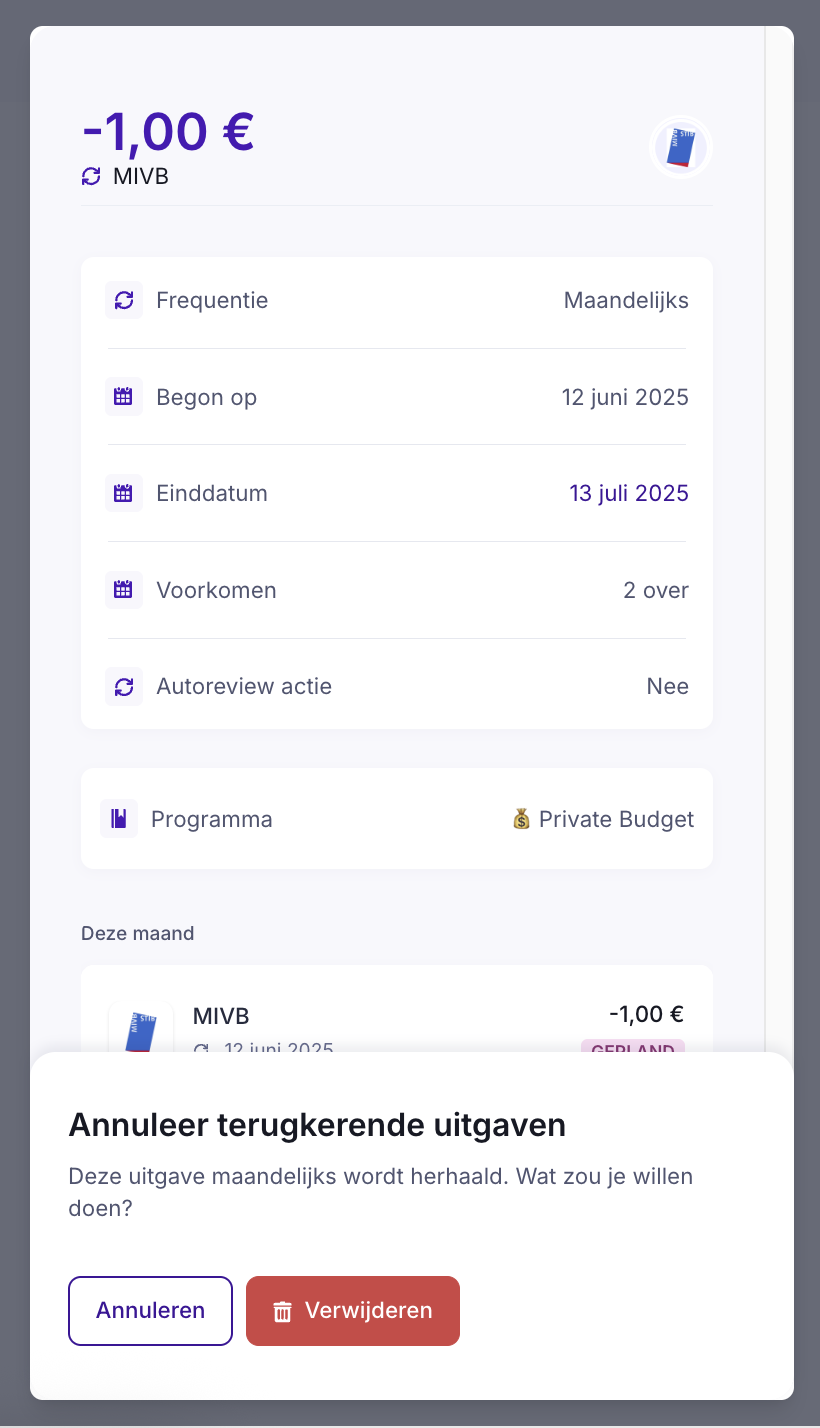Click the Voorkomen 2 over value
Viewport: 820px width, 1428px height.
point(656,590)
